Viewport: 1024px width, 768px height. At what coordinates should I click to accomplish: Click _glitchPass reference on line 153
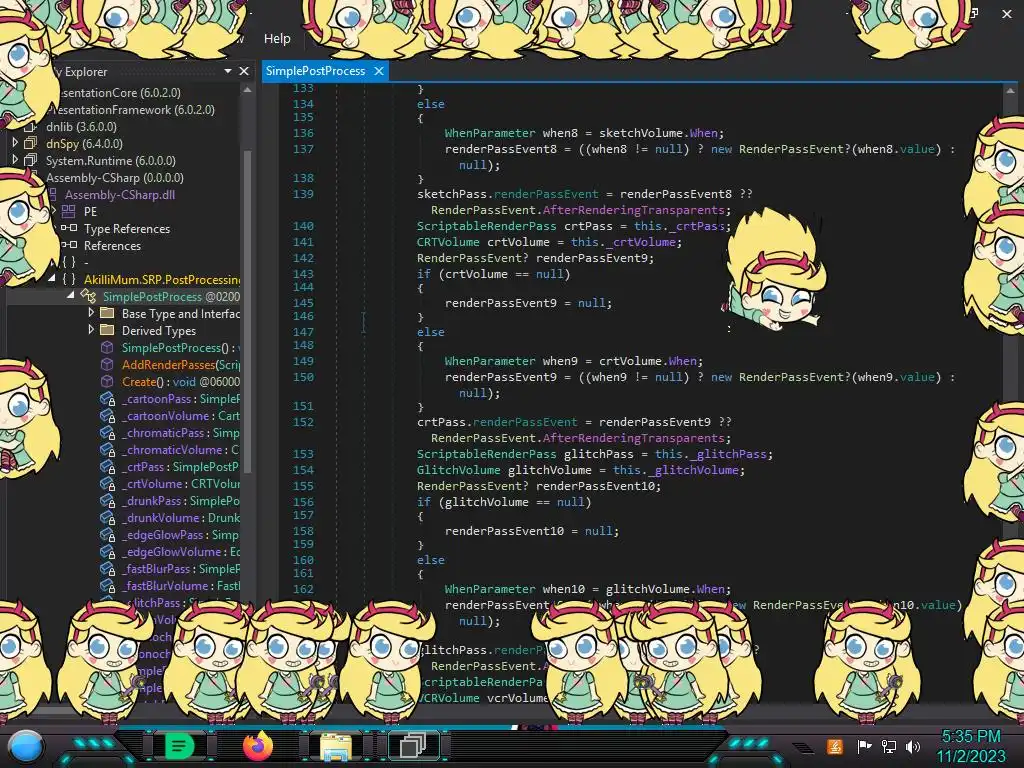point(728,454)
